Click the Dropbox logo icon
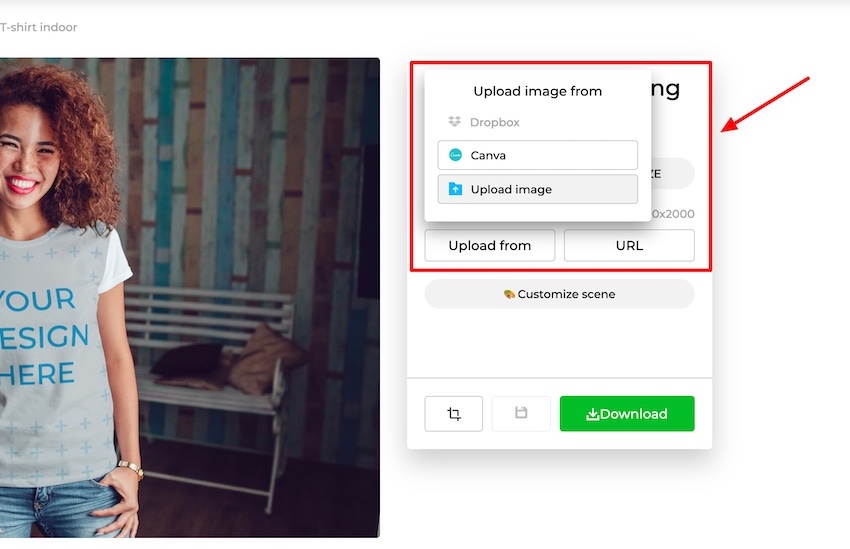The width and height of the screenshot is (850, 549). pyautogui.click(x=454, y=121)
